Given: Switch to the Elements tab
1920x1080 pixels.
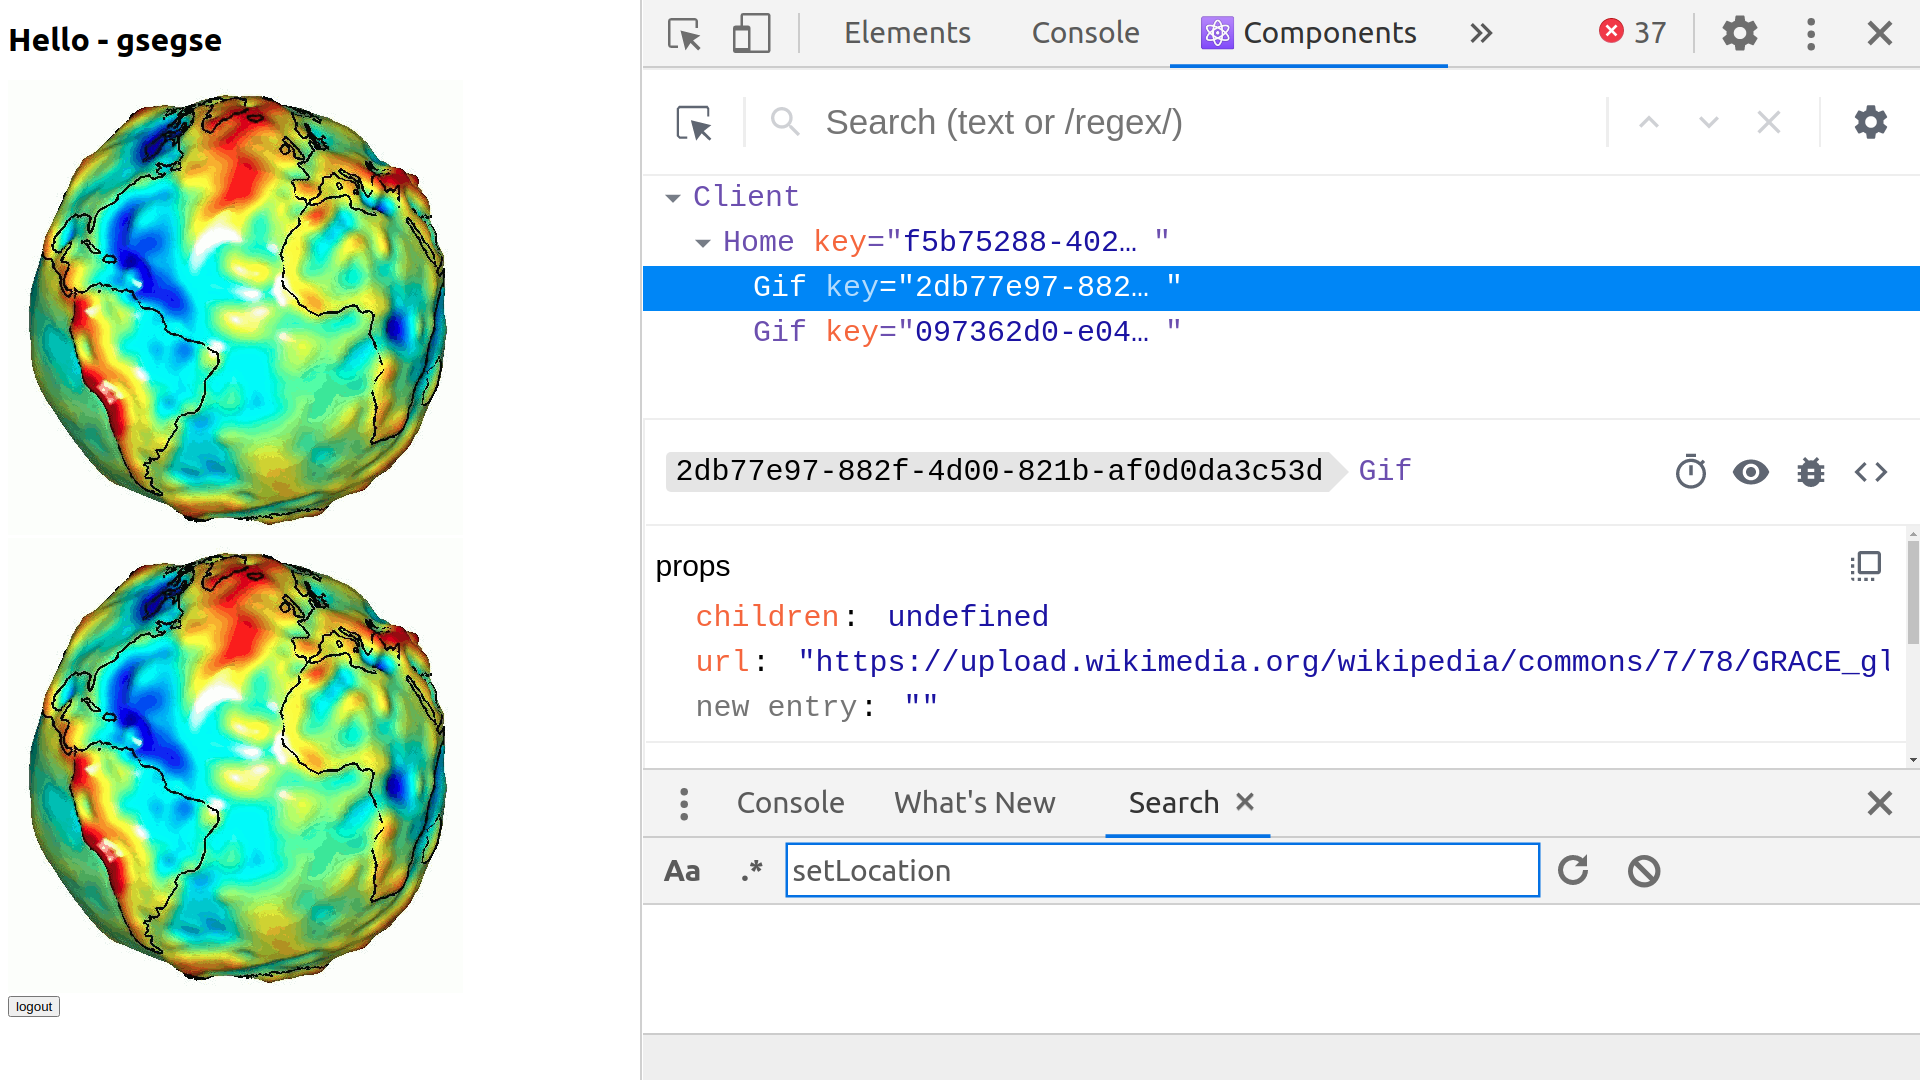Looking at the screenshot, I should click(907, 34).
